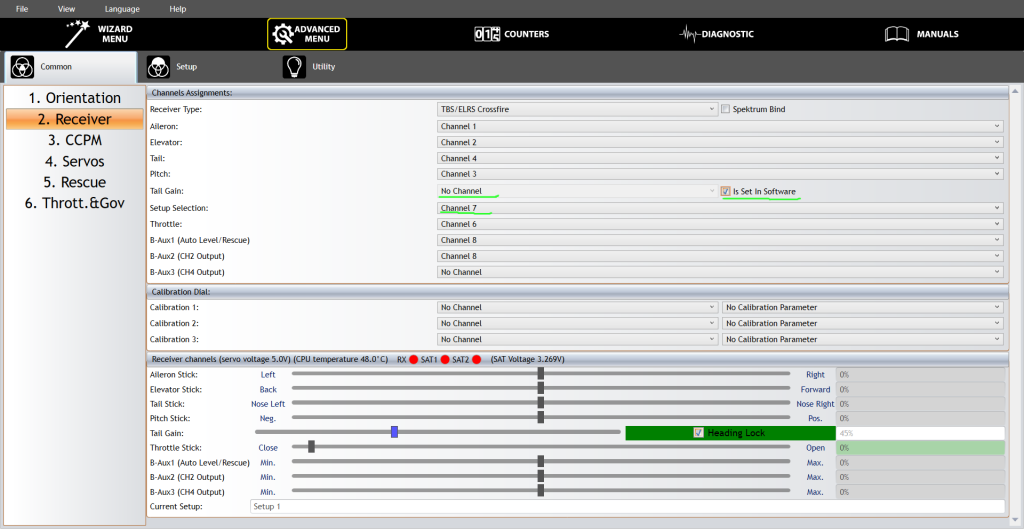Expand the Throttle channel dropdown
This screenshot has height=529, width=1024.
(720, 224)
